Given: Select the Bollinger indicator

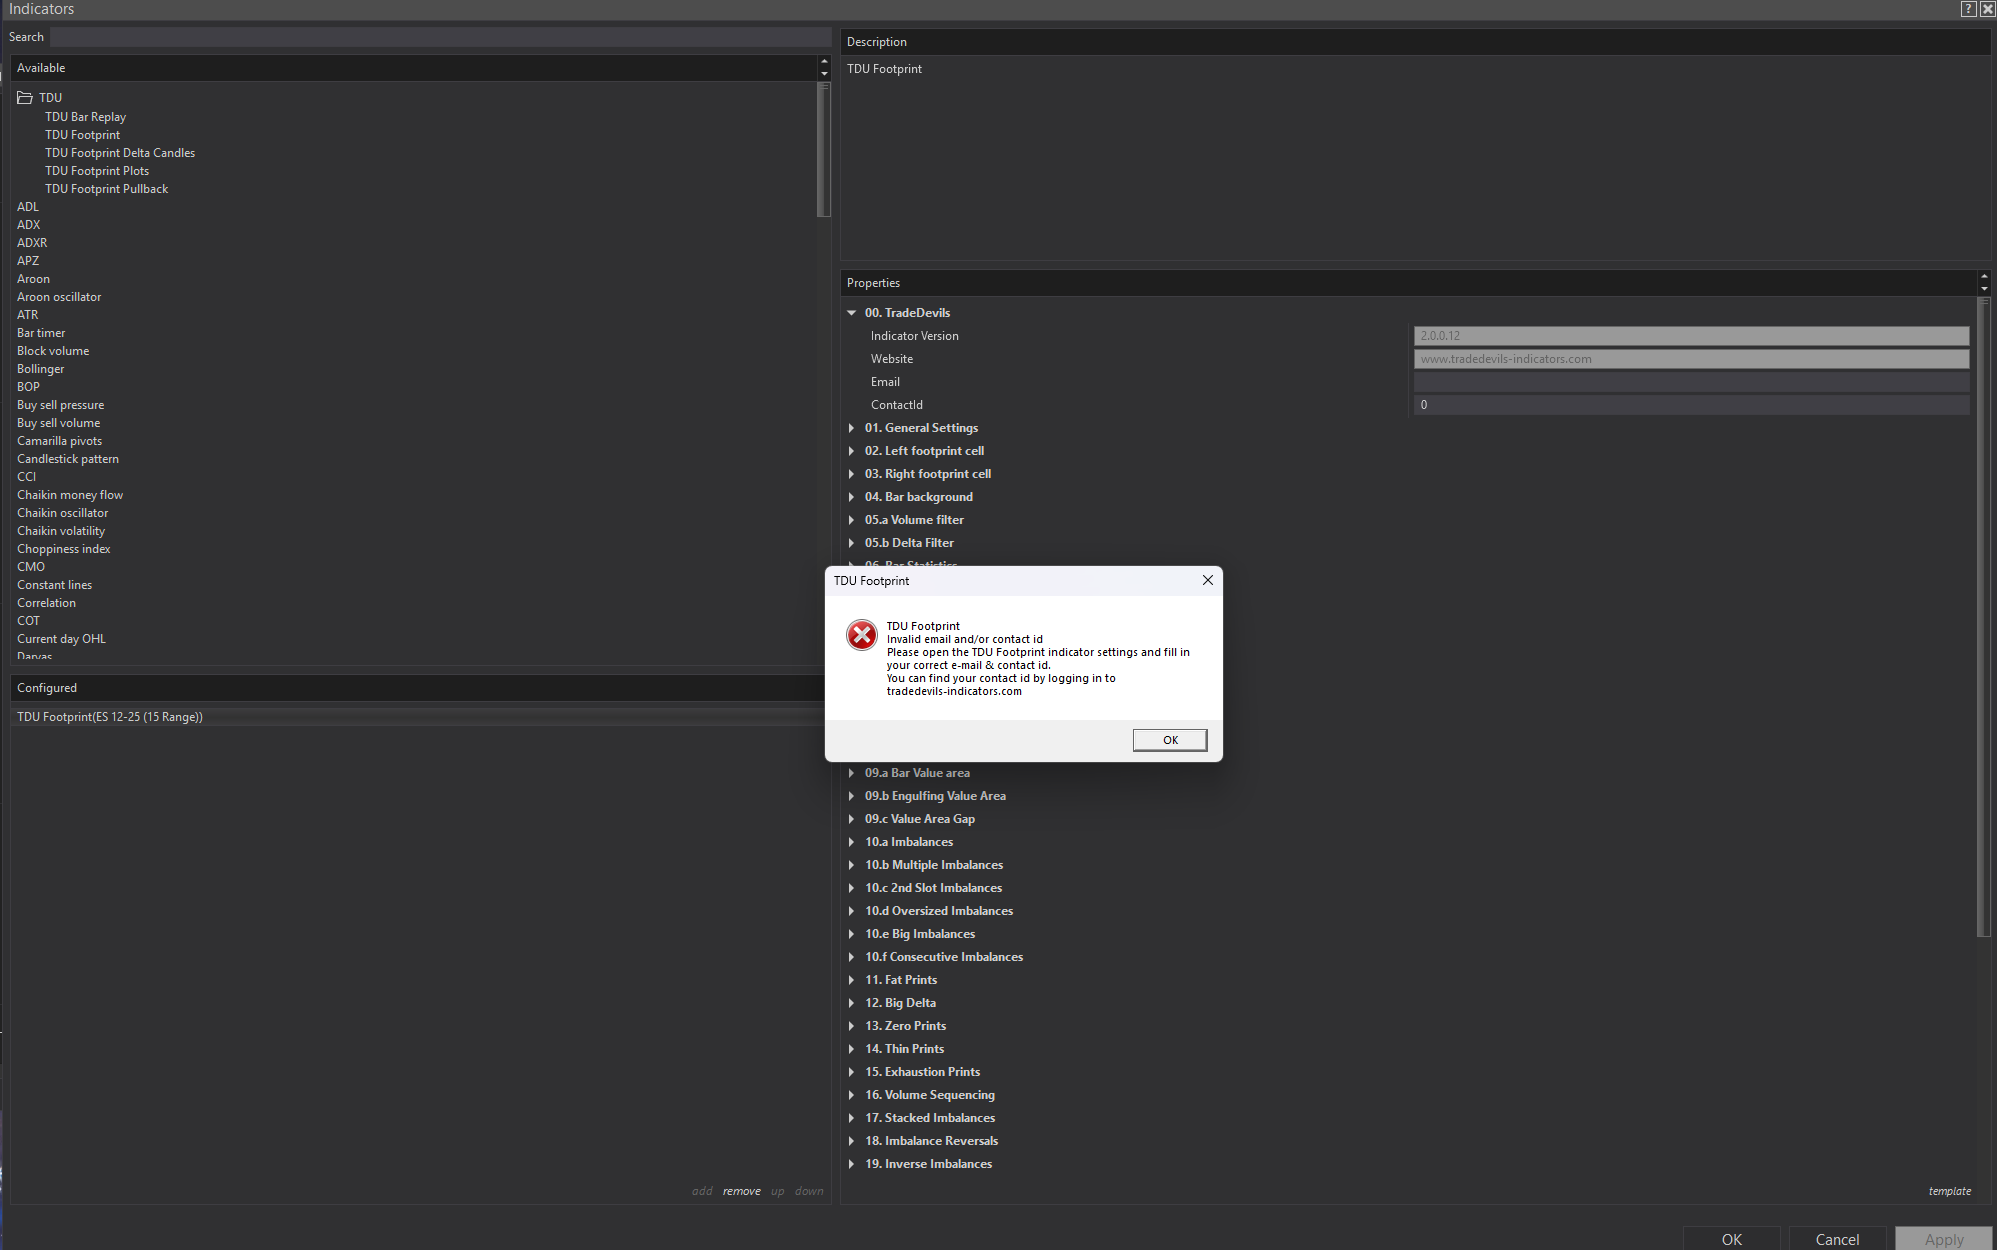Looking at the screenshot, I should (x=41, y=369).
